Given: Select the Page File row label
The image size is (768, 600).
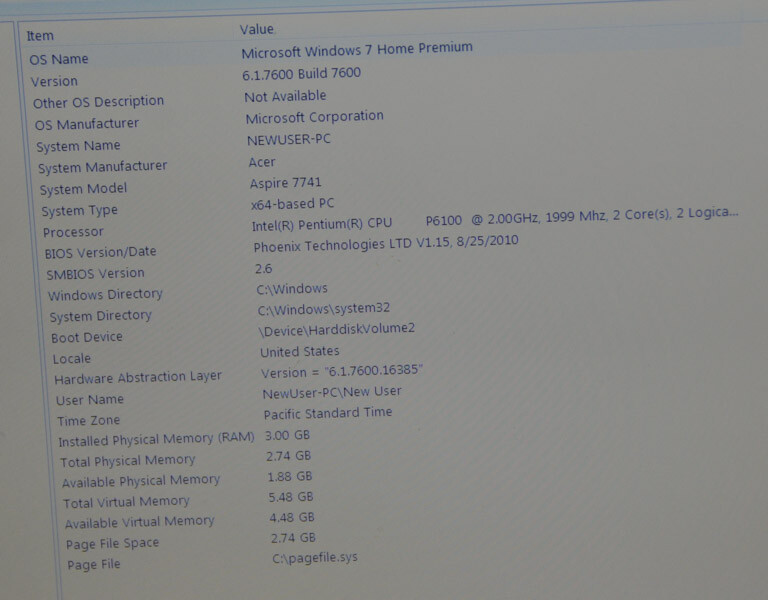Looking at the screenshot, I should (x=94, y=564).
